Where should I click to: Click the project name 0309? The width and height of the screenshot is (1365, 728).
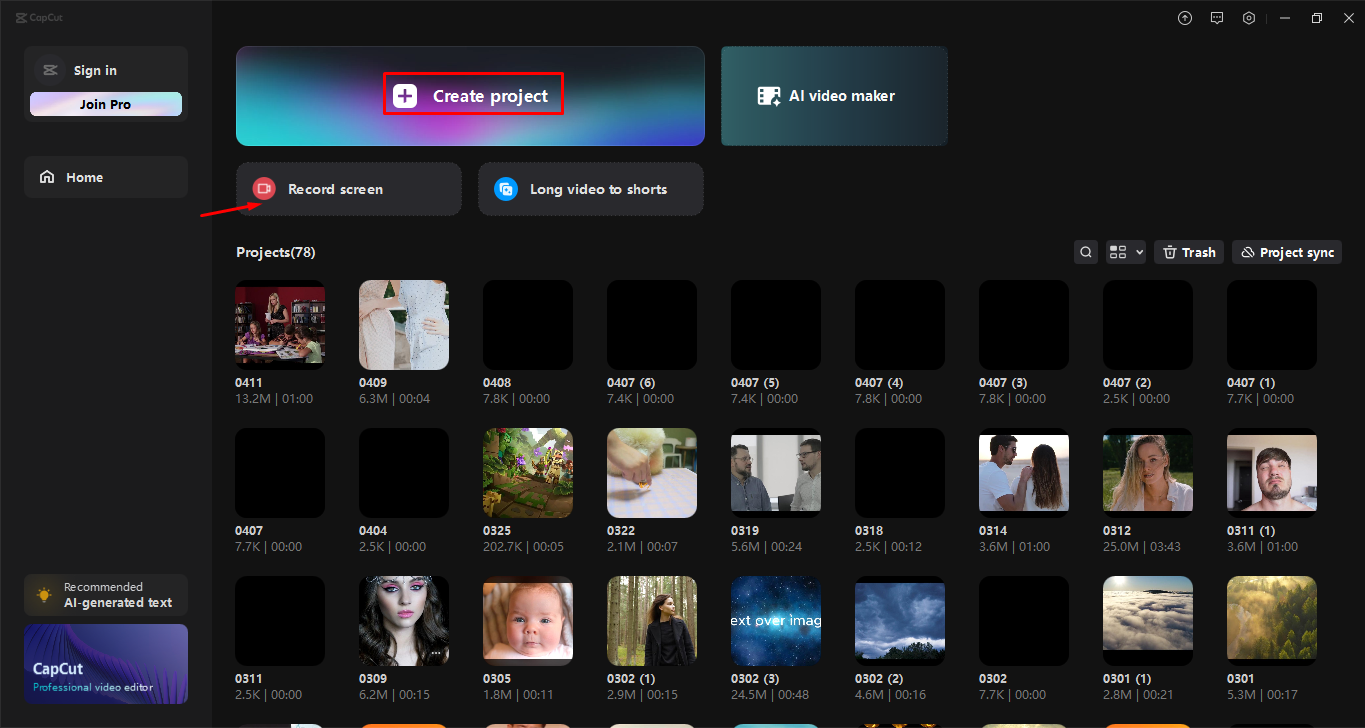373,679
